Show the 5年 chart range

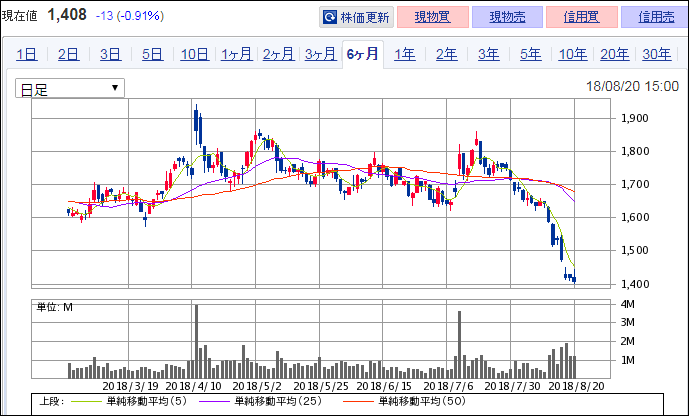click(x=531, y=54)
